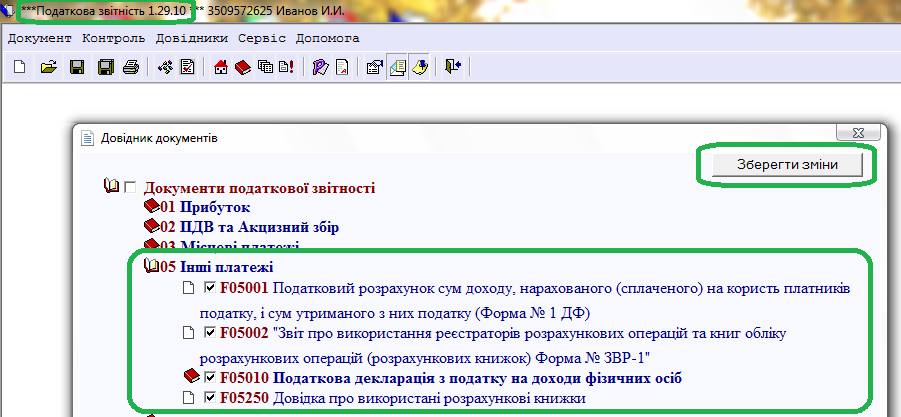901x417 pixels.
Task: Click the New document toolbar icon
Action: coord(20,68)
